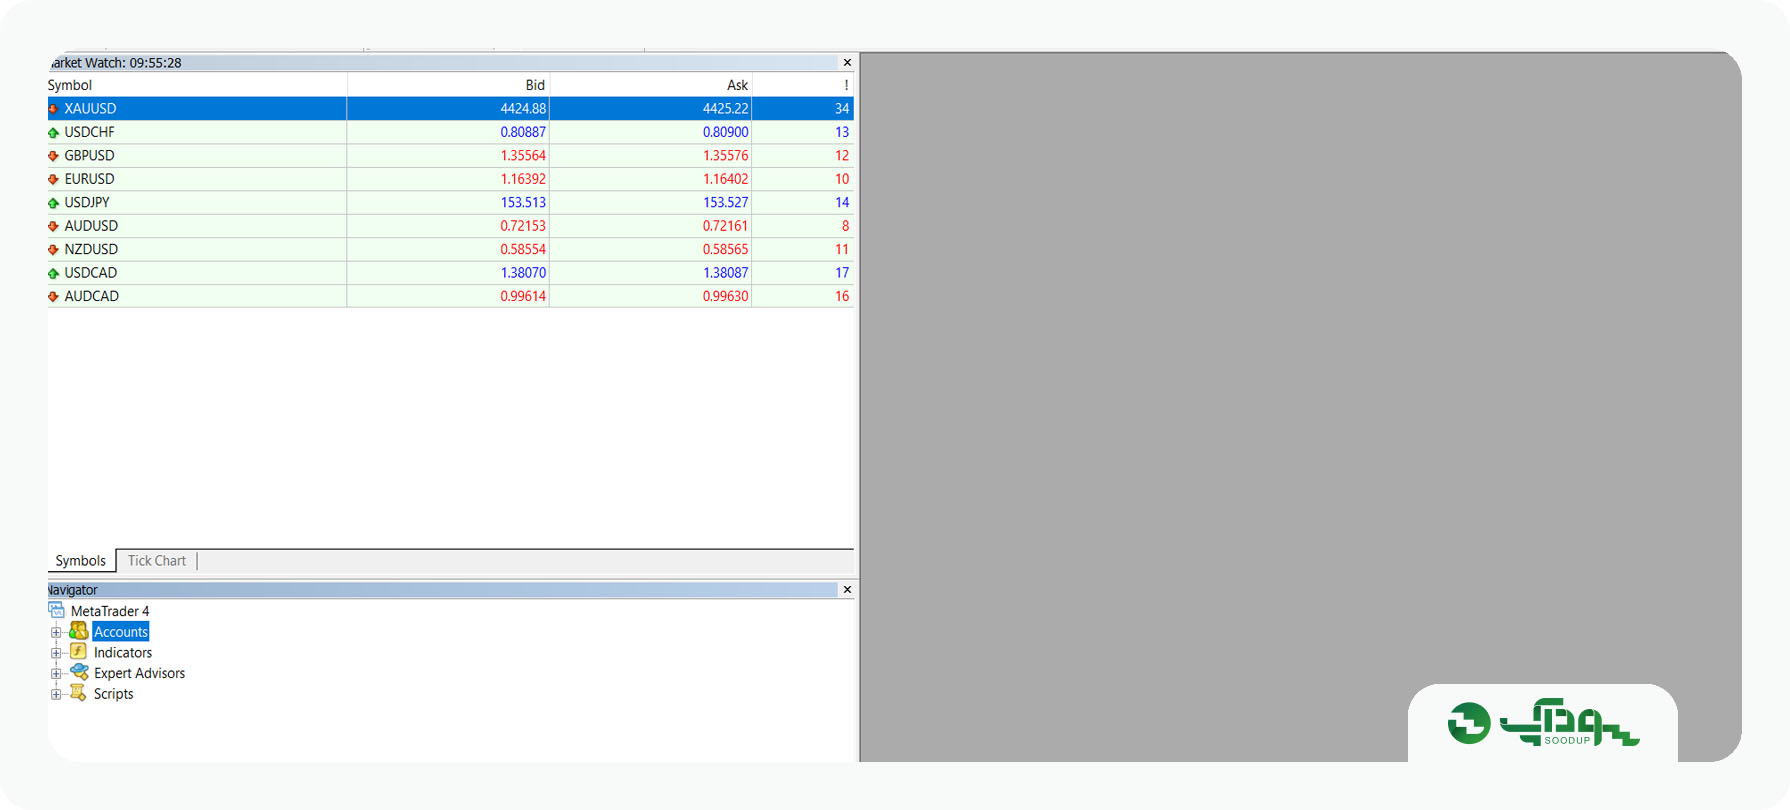The height and width of the screenshot is (810, 1790).
Task: Click the AUDCAD down-arrow direction icon
Action: click(x=53, y=297)
